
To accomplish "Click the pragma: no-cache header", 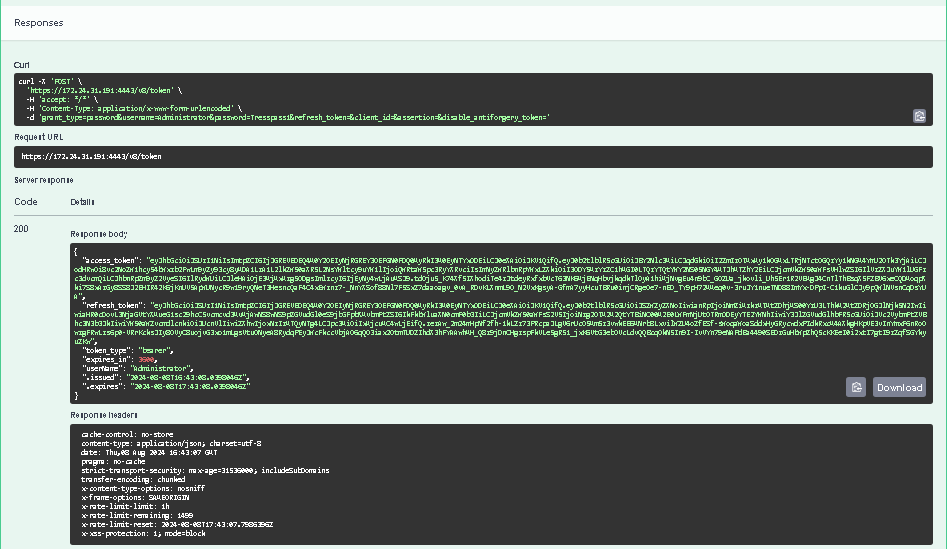I will click(x=114, y=461).
